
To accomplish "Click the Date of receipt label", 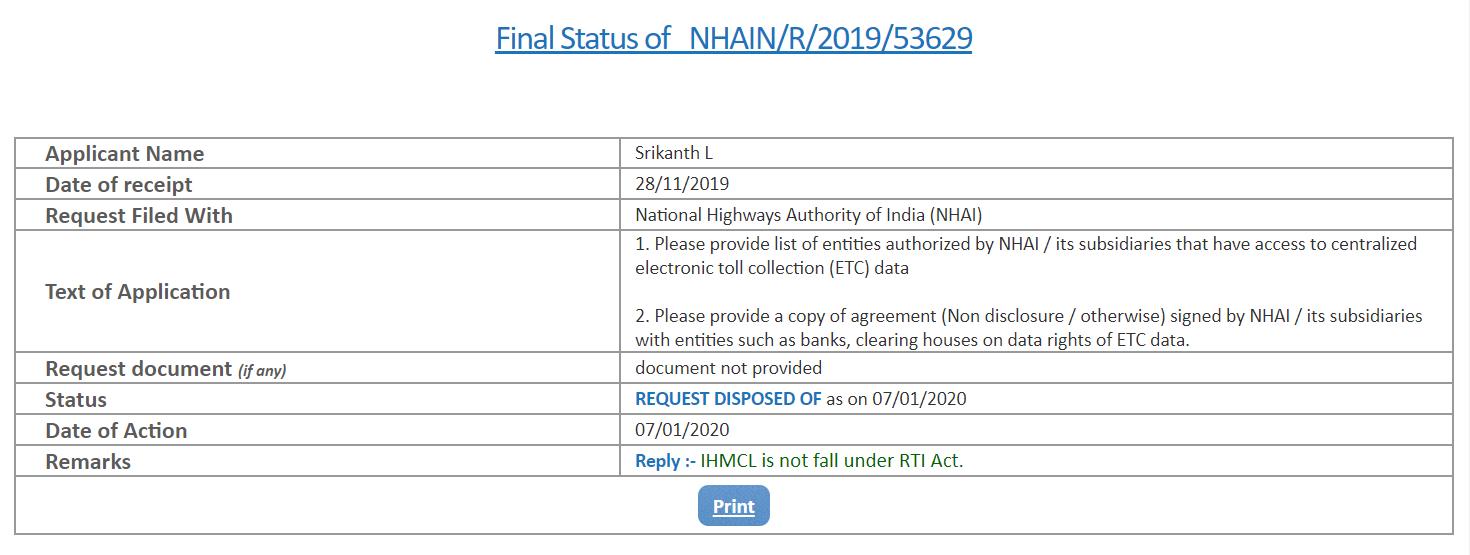I will (119, 185).
